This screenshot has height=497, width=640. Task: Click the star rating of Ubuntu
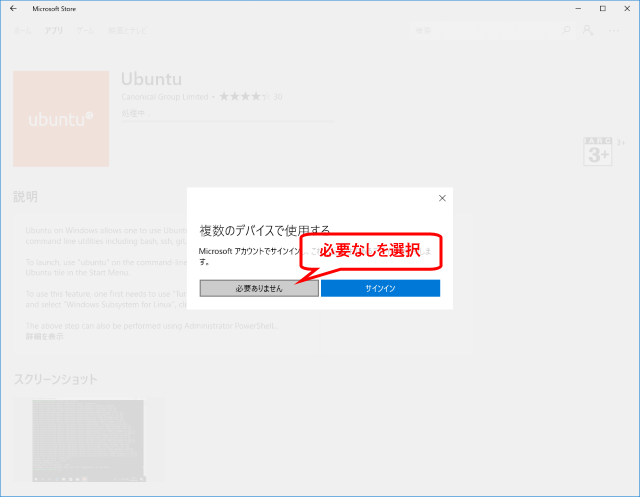(x=244, y=97)
